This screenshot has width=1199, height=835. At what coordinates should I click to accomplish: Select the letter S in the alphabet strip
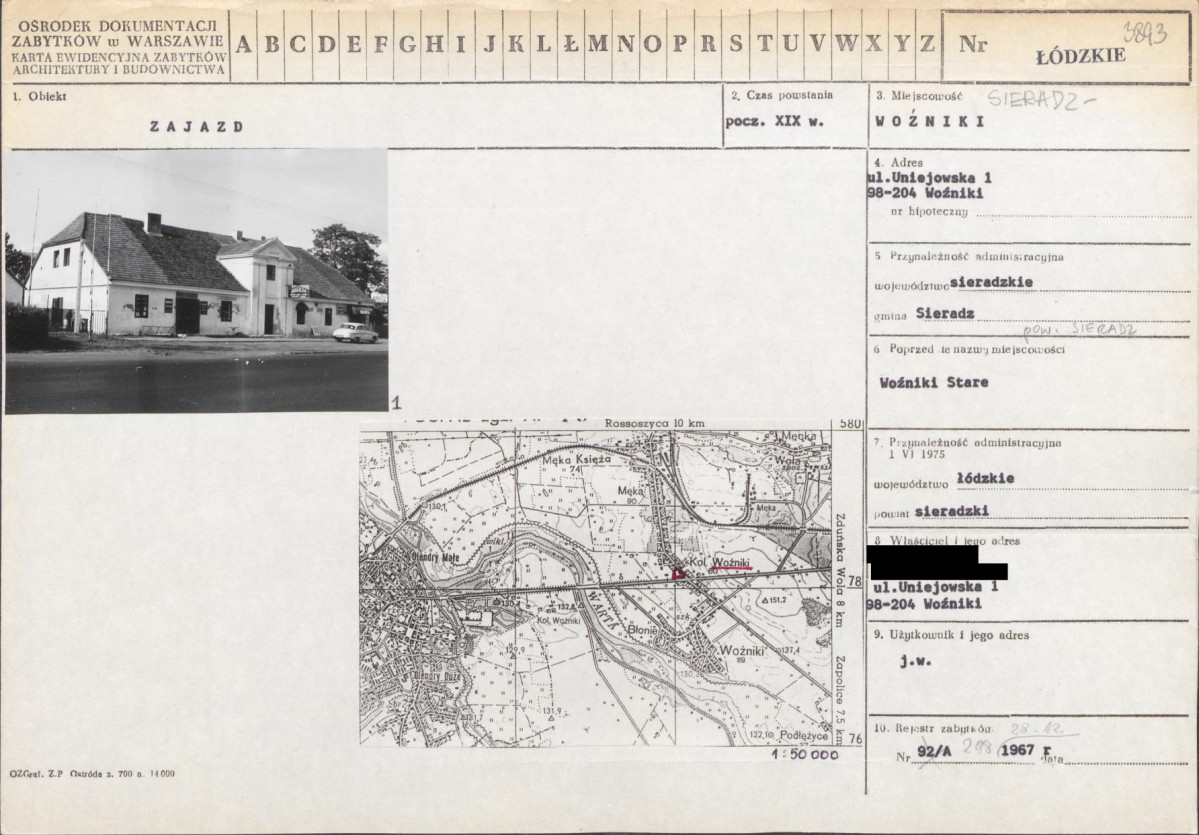pyautogui.click(x=735, y=44)
